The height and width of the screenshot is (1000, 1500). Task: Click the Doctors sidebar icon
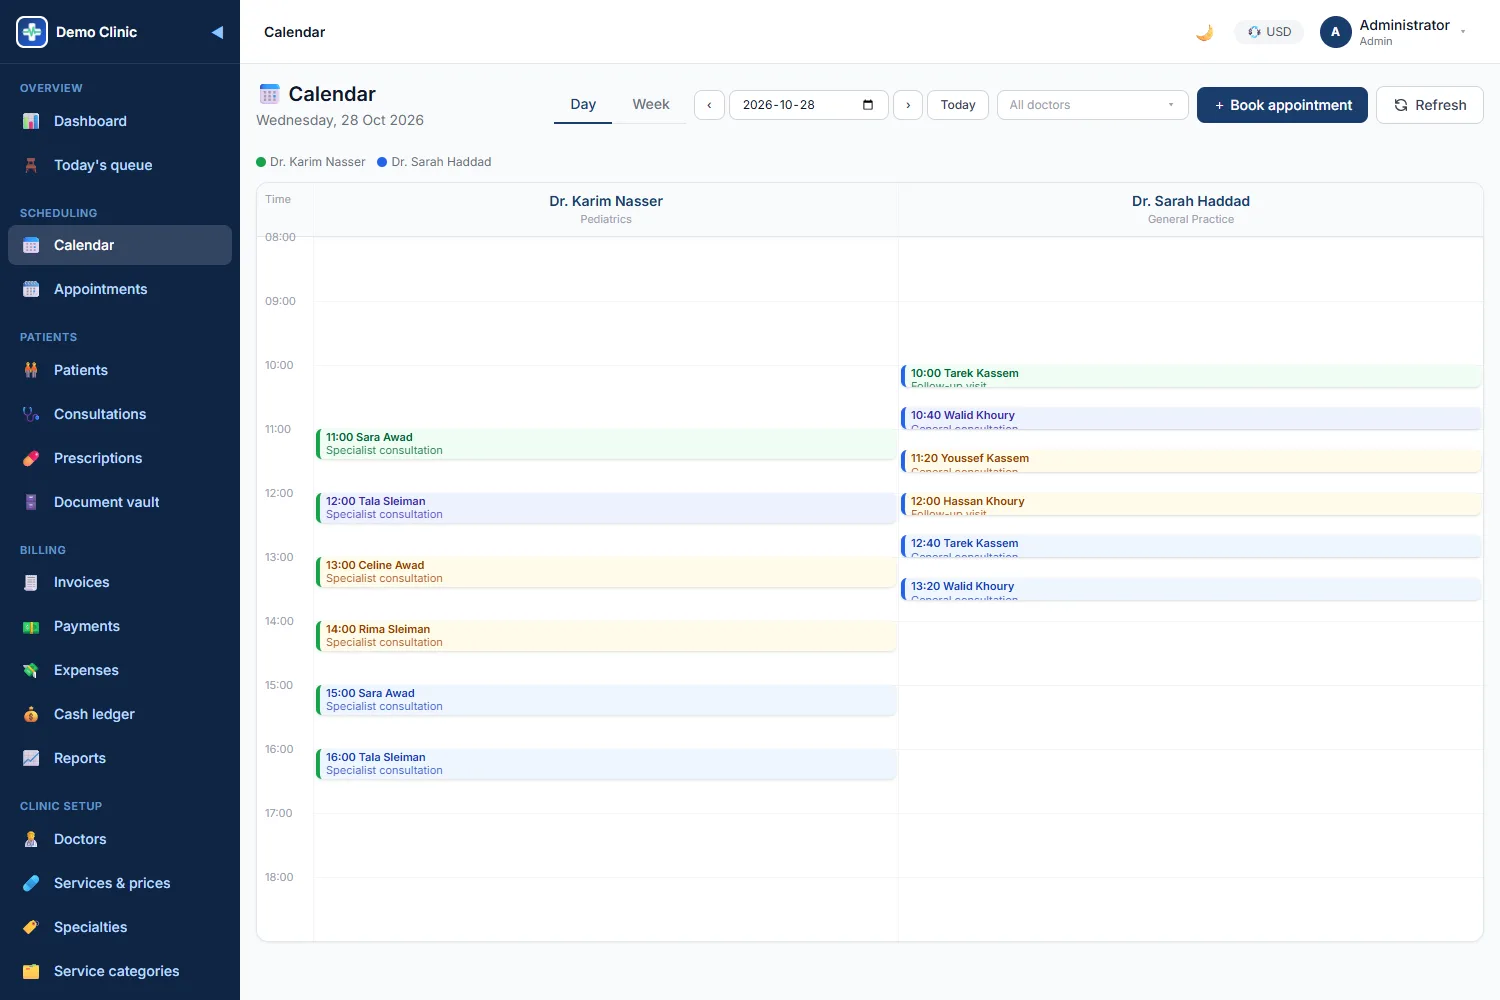(31, 839)
